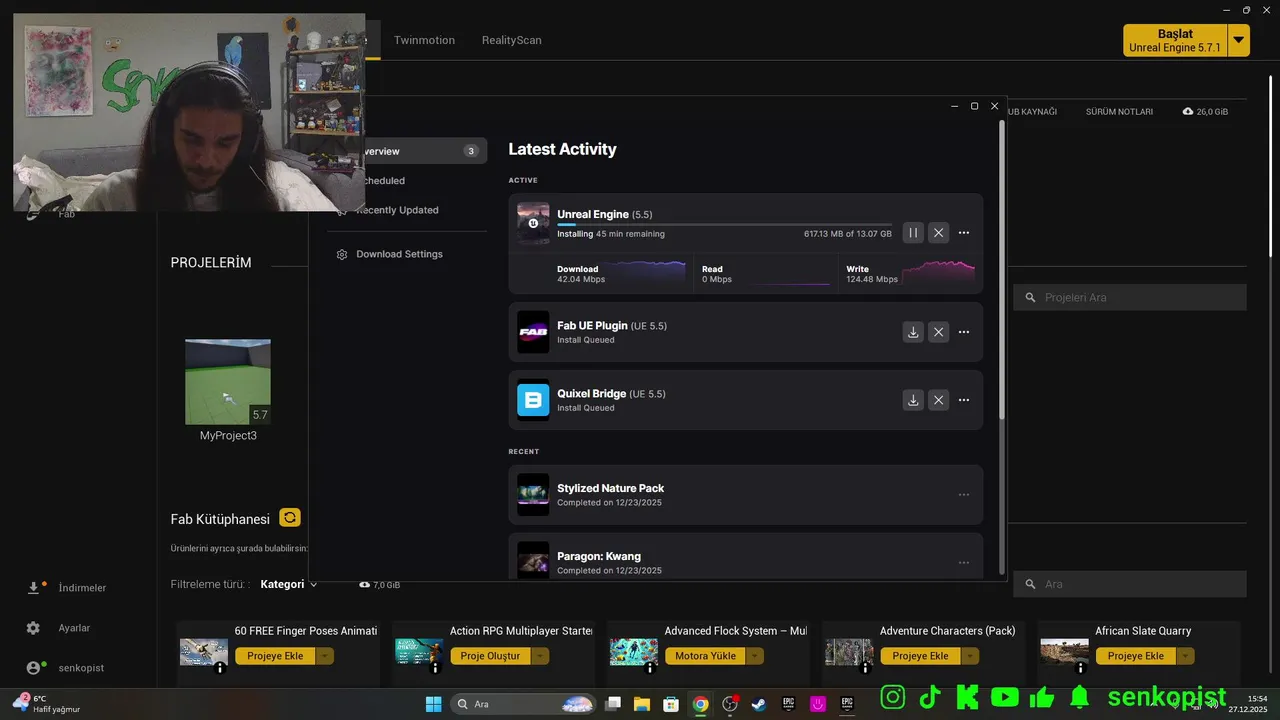Screen dimensions: 1280x720
Task: Open the MyProject3 project thumbnail
Action: click(x=228, y=382)
